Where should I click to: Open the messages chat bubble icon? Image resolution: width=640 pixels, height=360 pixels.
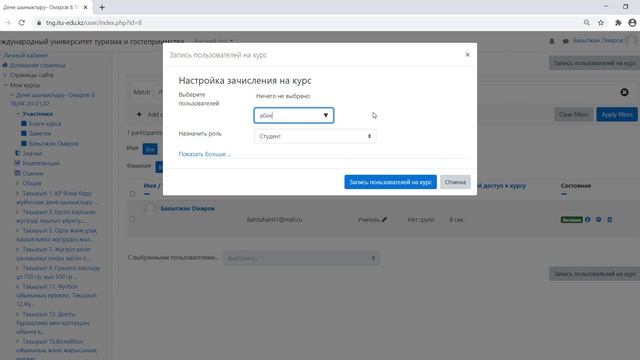click(565, 41)
